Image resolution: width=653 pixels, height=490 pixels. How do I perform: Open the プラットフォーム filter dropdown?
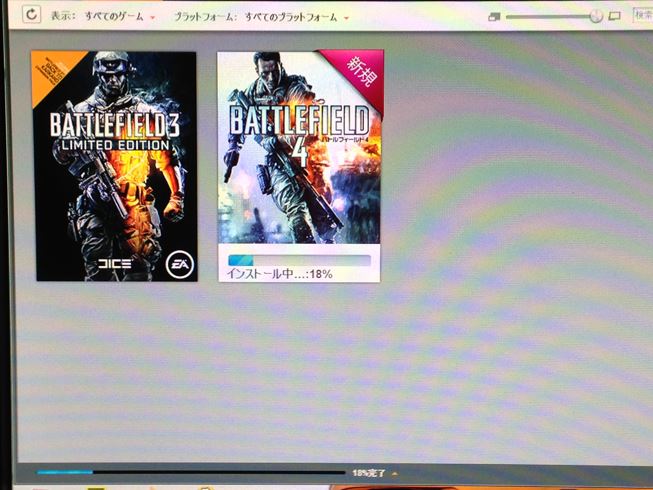click(x=261, y=17)
